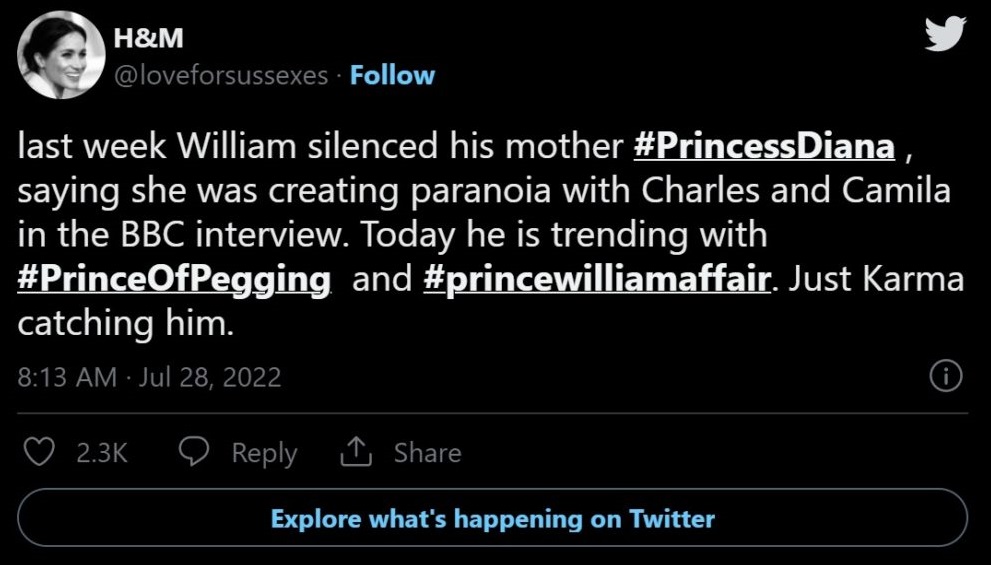Click the heart icon to like the tweet

38,452
